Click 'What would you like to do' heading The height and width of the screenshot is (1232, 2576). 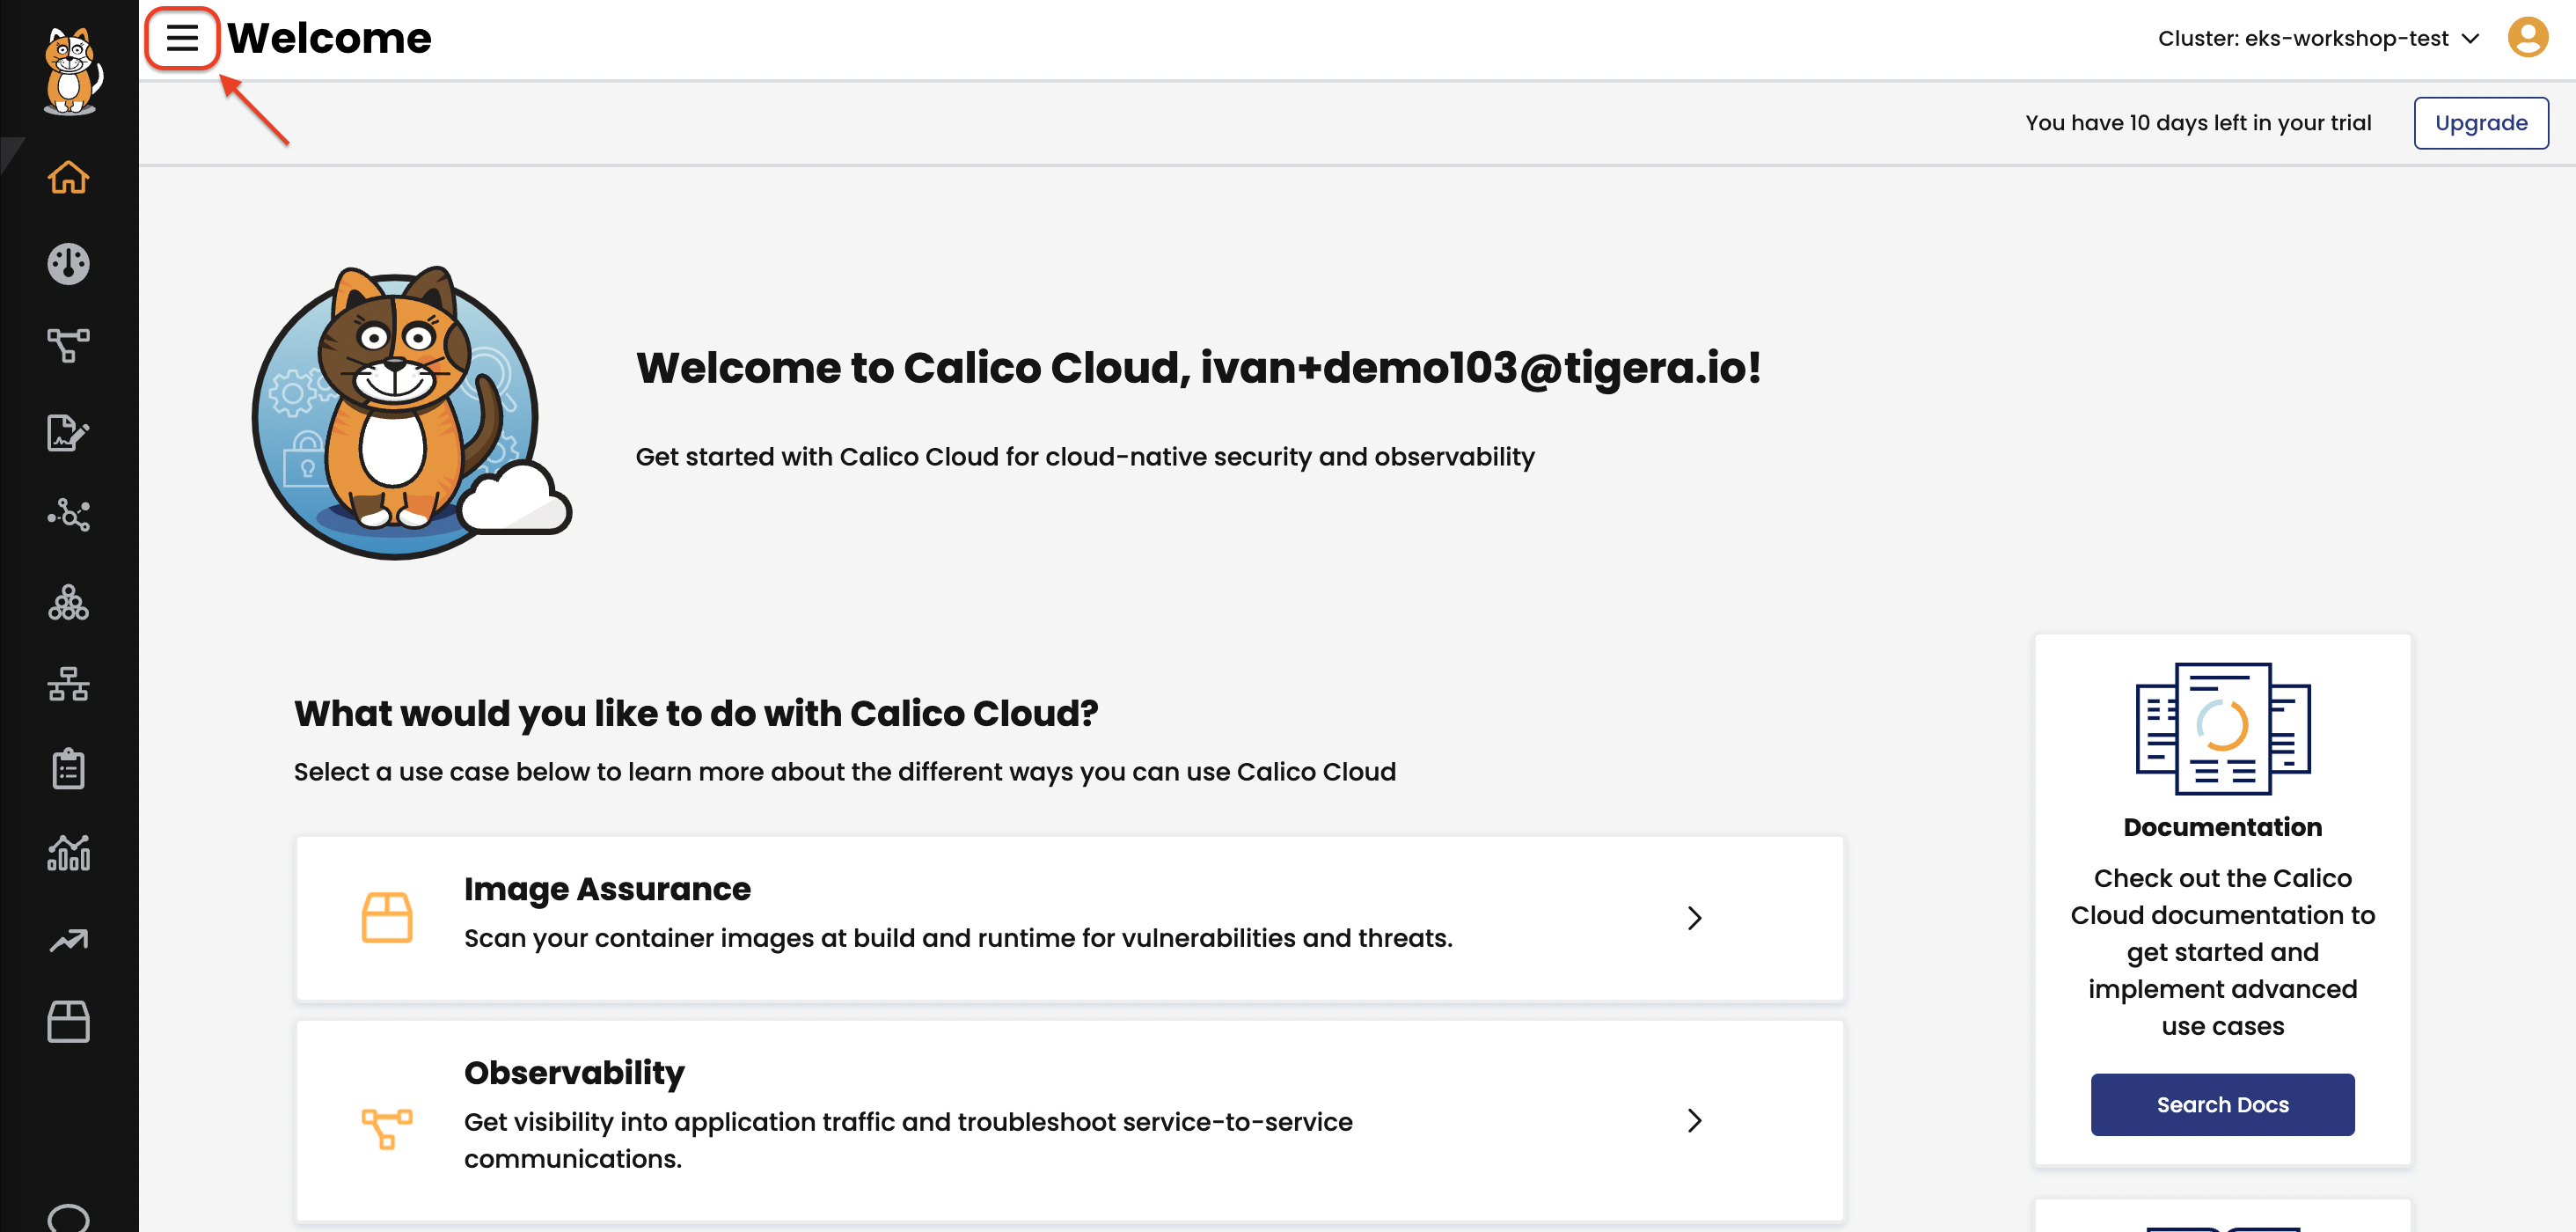click(696, 713)
